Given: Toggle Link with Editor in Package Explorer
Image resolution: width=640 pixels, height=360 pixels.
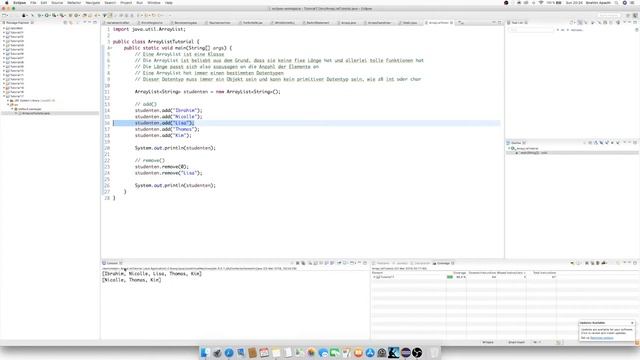Looking at the screenshot, I should pos(71,22).
